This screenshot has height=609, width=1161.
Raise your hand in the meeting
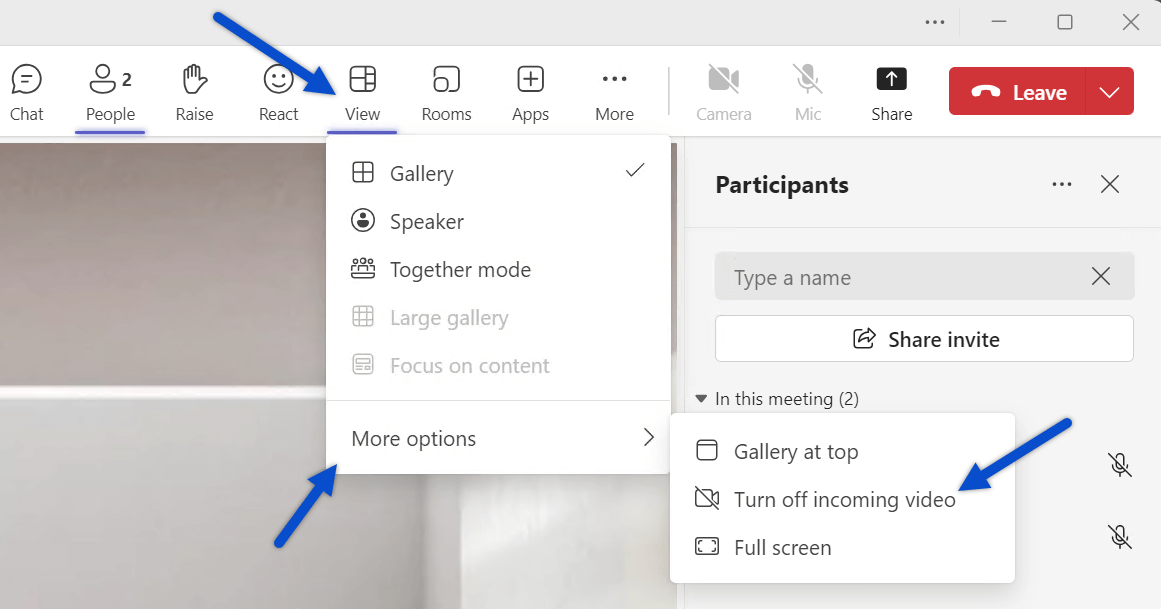(194, 92)
